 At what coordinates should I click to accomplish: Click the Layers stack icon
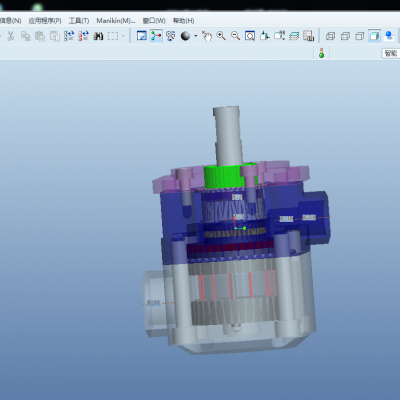(294, 36)
